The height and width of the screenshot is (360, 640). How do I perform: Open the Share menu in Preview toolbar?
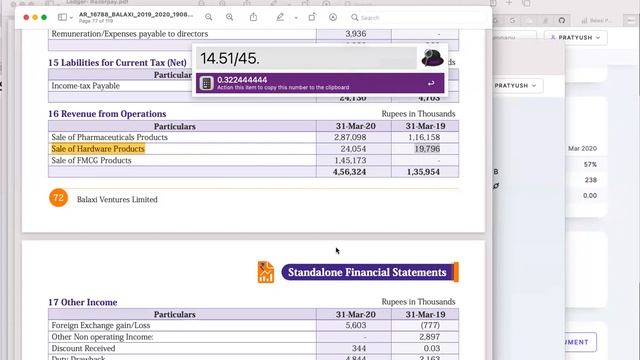pyautogui.click(x=253, y=17)
